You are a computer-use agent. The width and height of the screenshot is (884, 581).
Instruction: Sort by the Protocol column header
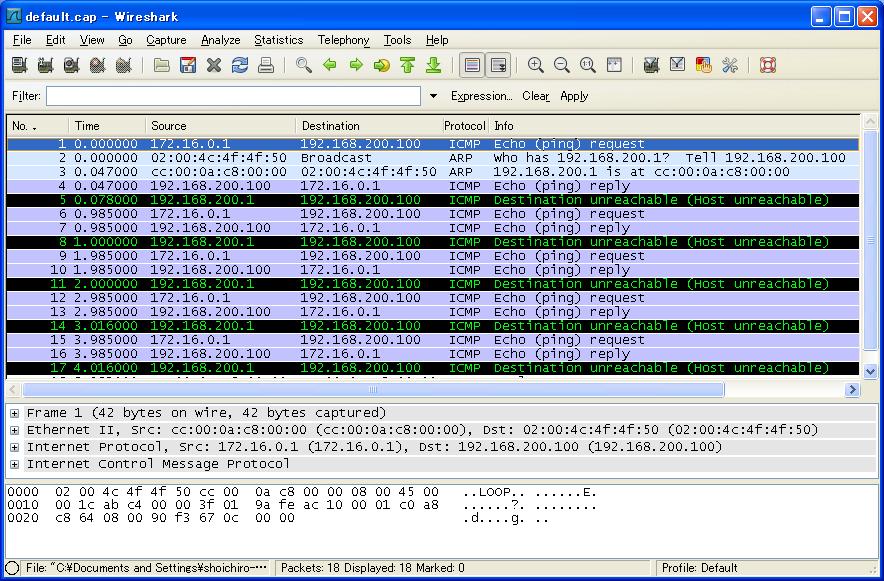pyautogui.click(x=465, y=126)
